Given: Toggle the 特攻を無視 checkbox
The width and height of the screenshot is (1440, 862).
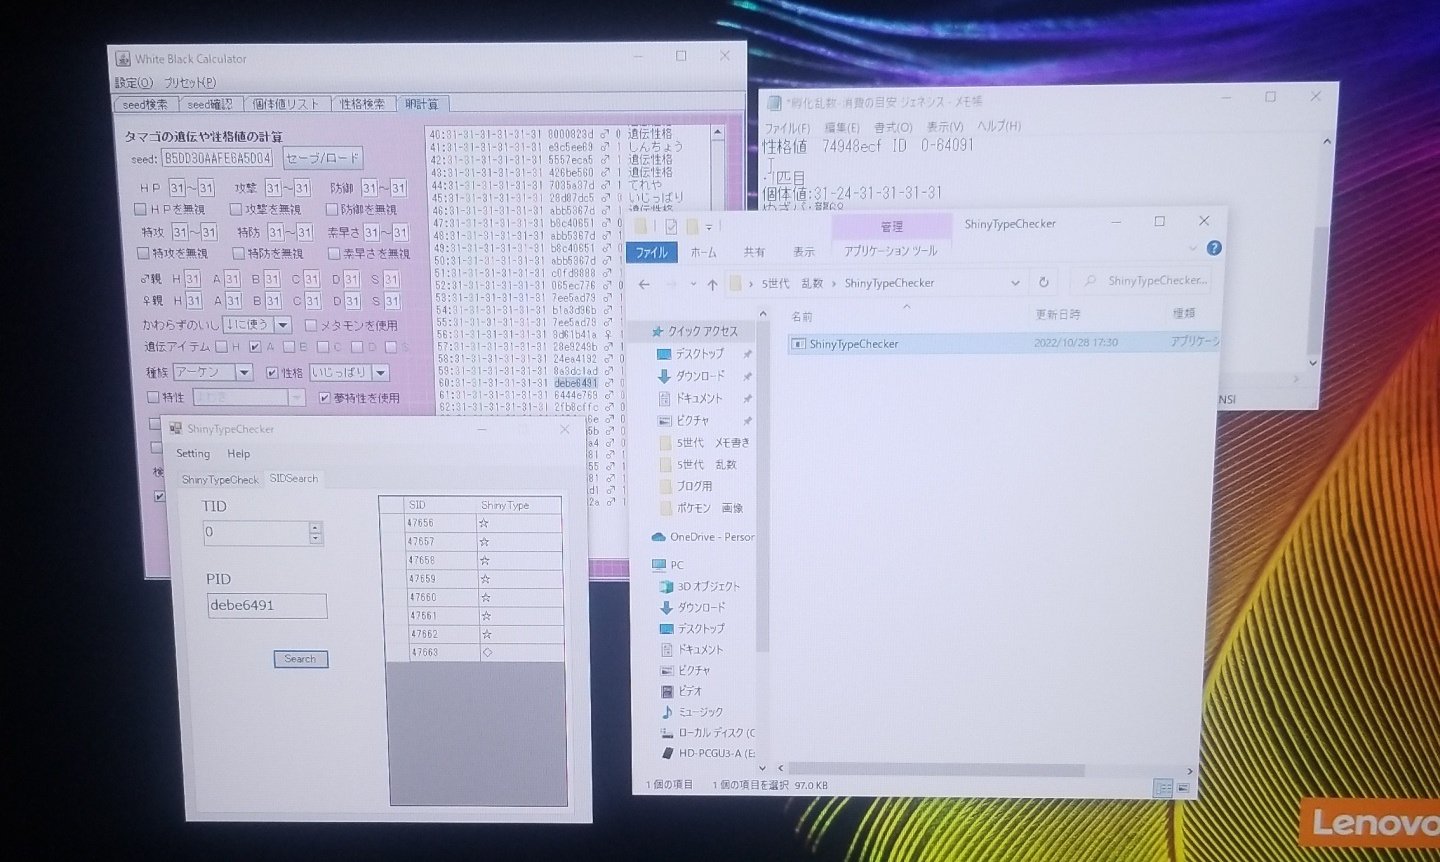Looking at the screenshot, I should (143, 253).
